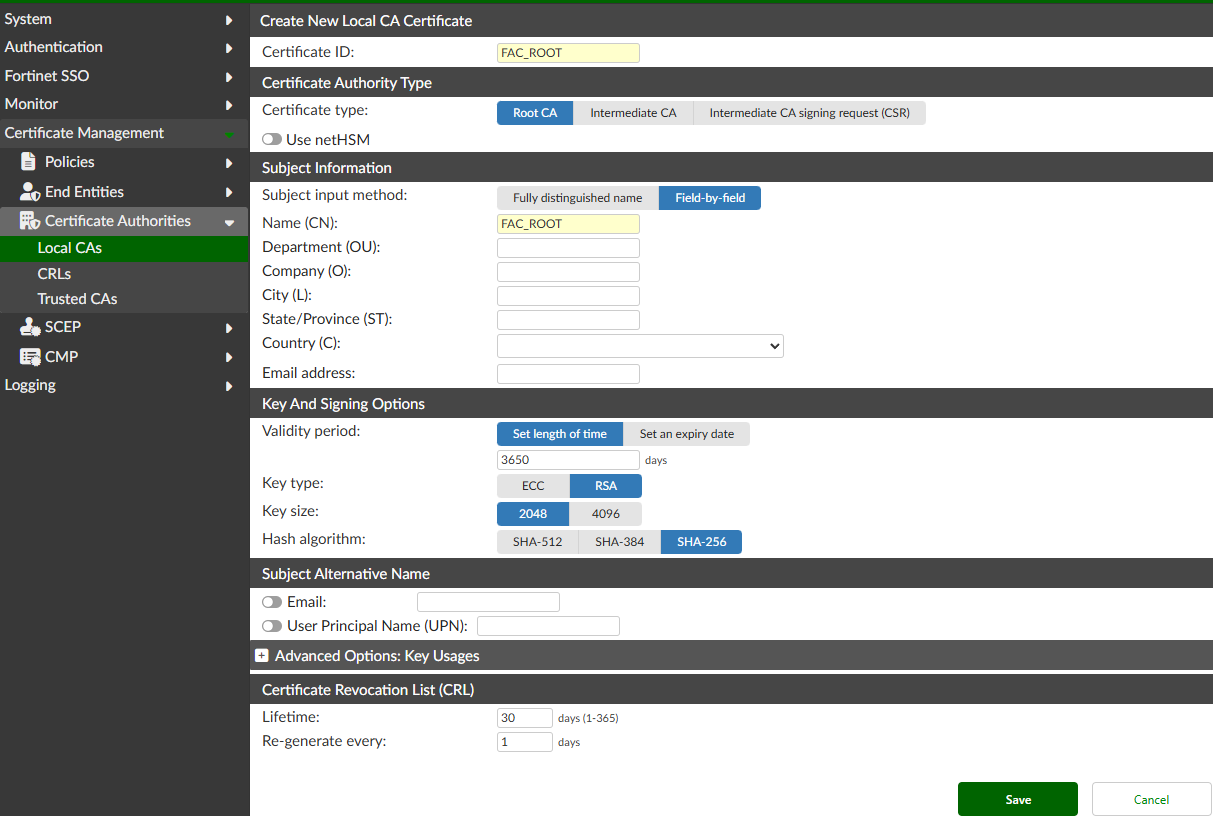
Task: Click the State/Province (ST) field
Action: 568,320
